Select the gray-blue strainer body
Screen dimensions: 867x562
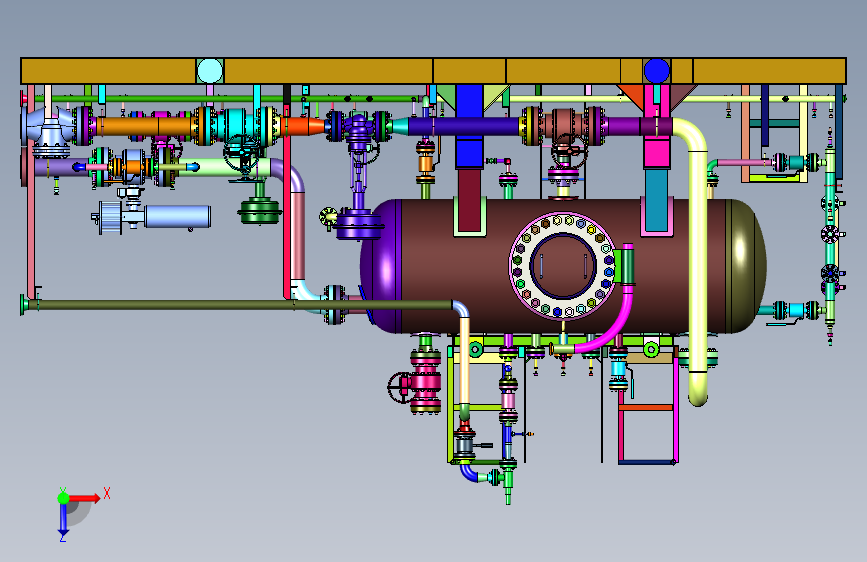49,132
